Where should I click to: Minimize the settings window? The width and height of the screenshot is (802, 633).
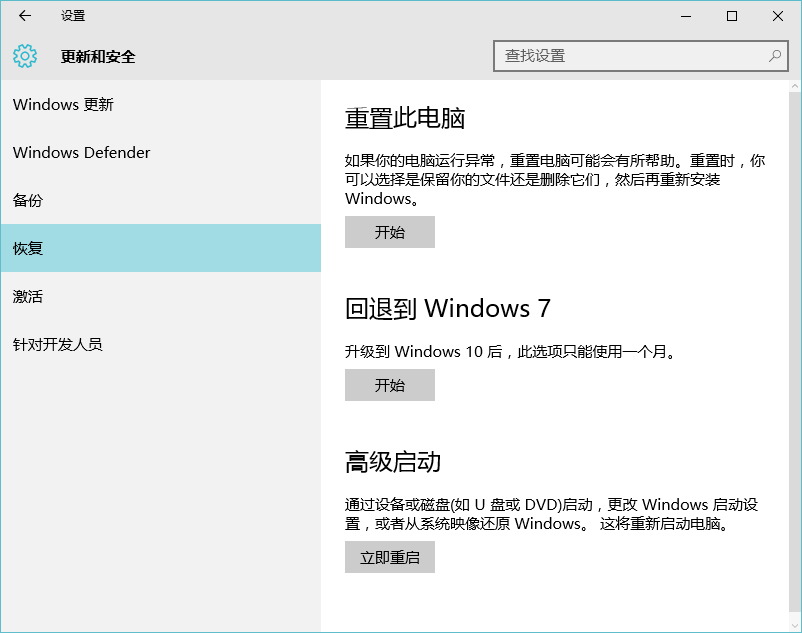[686, 16]
